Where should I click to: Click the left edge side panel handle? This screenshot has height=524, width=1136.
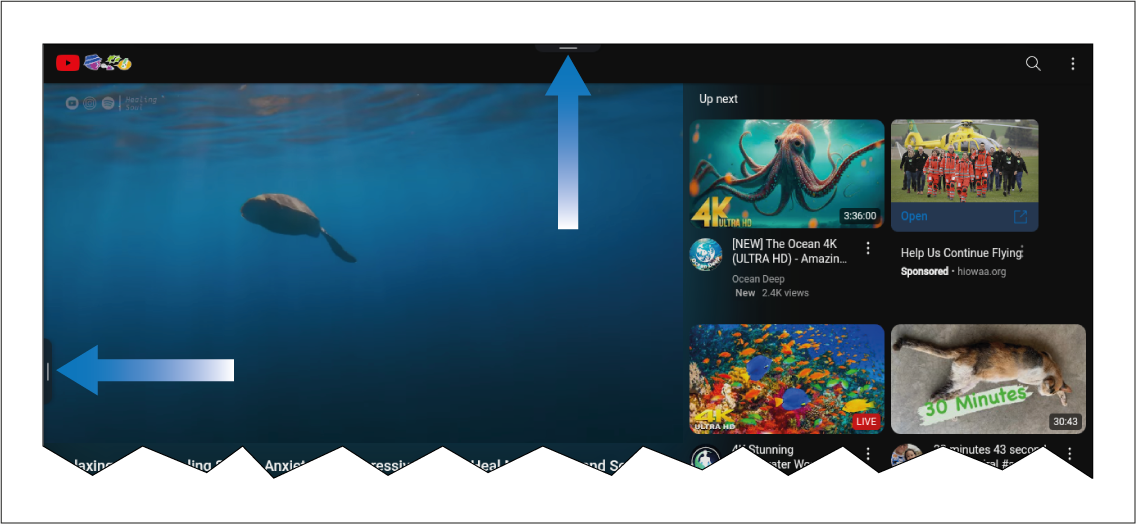click(x=48, y=372)
